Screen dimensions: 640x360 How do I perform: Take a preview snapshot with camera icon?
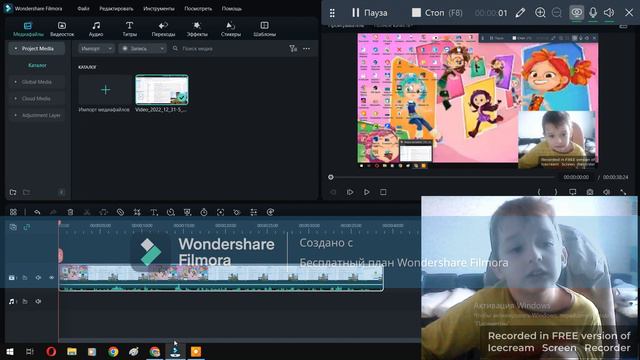[589, 192]
